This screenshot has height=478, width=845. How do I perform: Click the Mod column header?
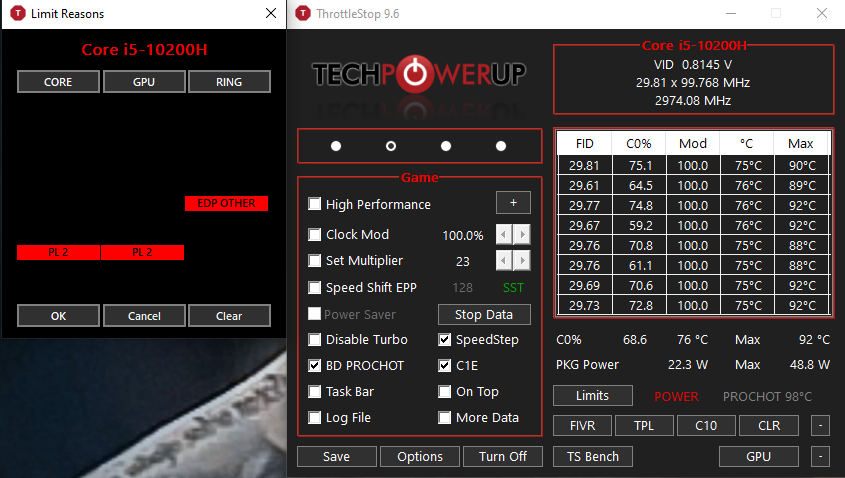click(x=692, y=143)
